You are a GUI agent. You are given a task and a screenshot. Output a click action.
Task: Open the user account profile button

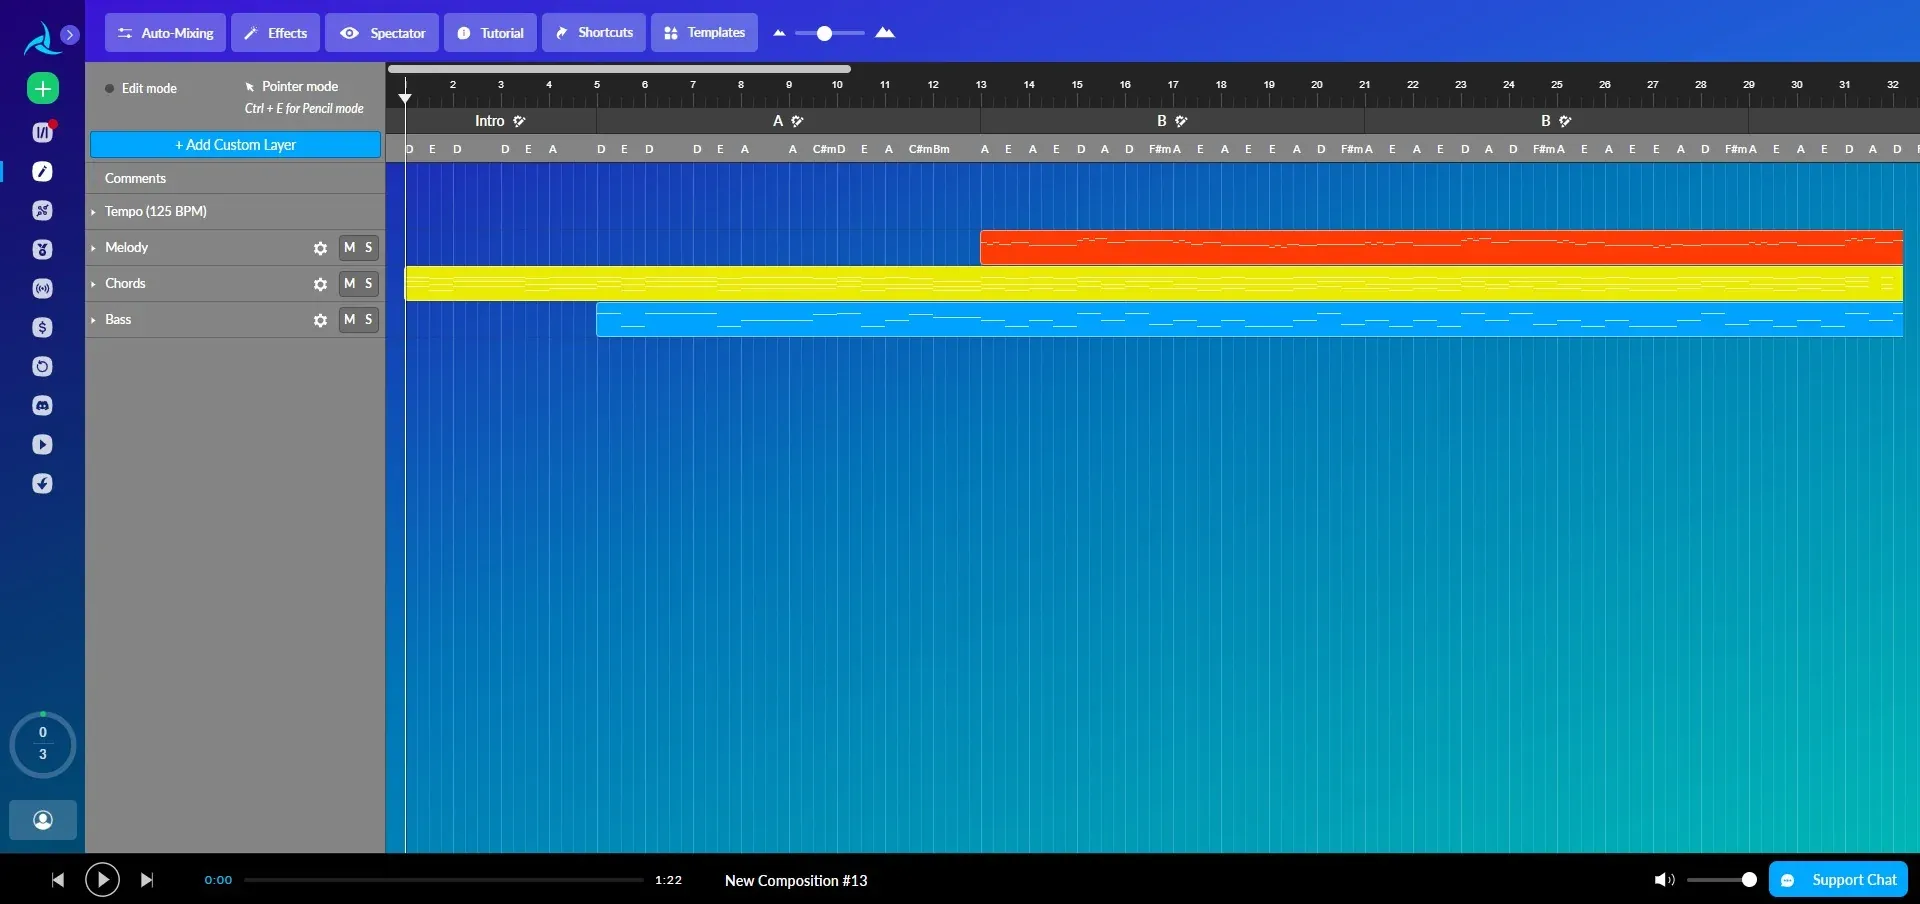point(43,820)
